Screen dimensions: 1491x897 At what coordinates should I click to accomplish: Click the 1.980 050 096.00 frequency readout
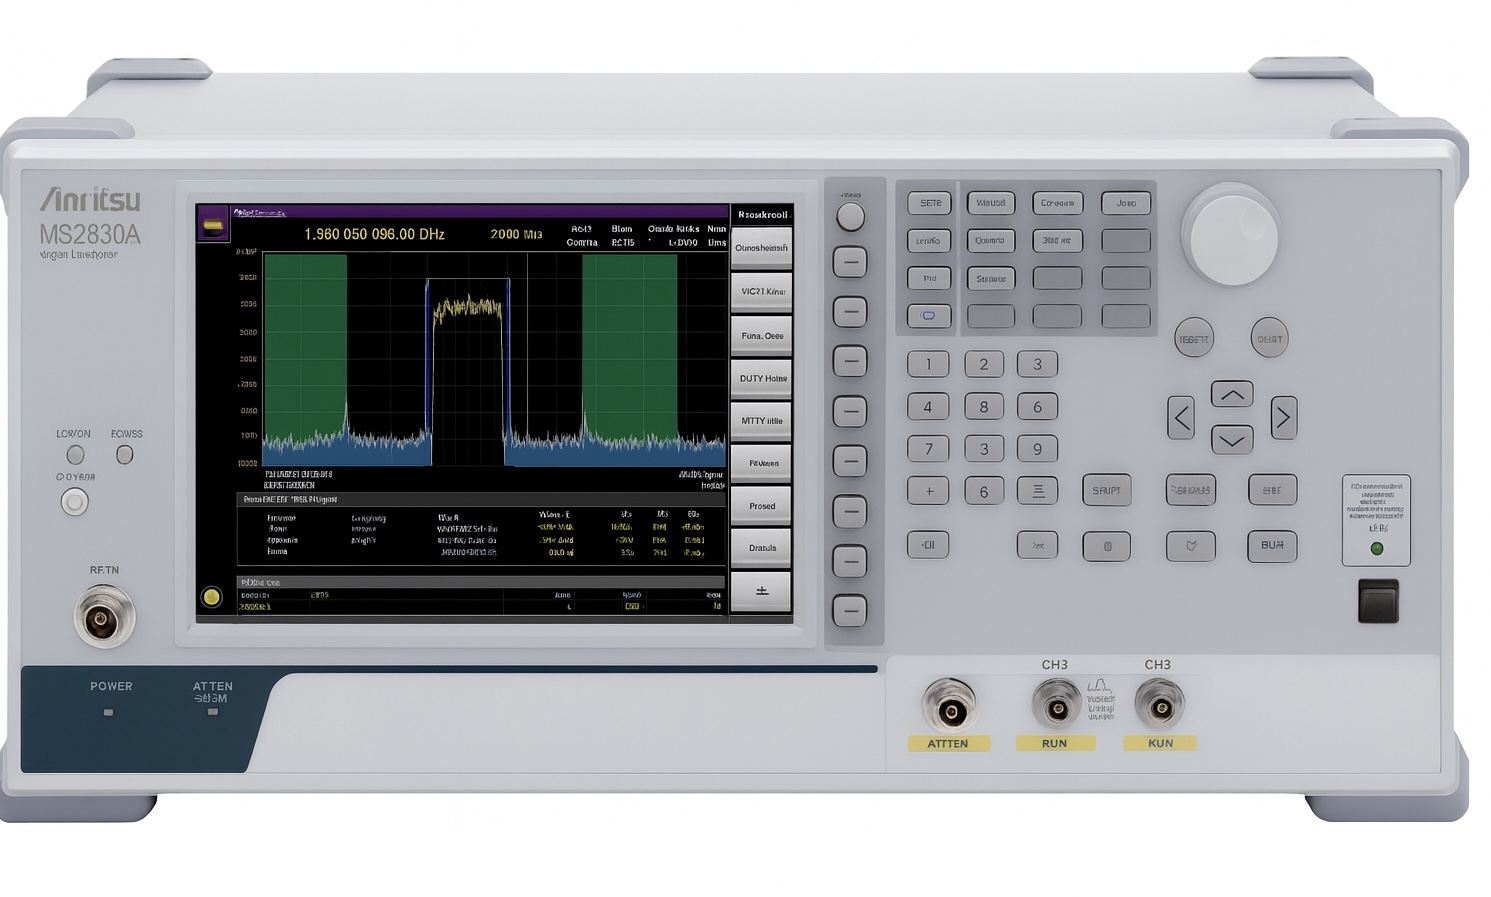374,234
